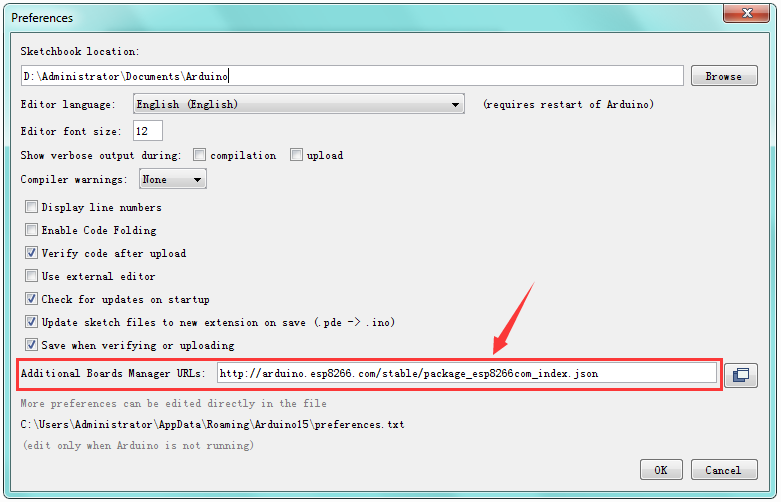Uncheck Verify code after upload

click(x=32, y=254)
